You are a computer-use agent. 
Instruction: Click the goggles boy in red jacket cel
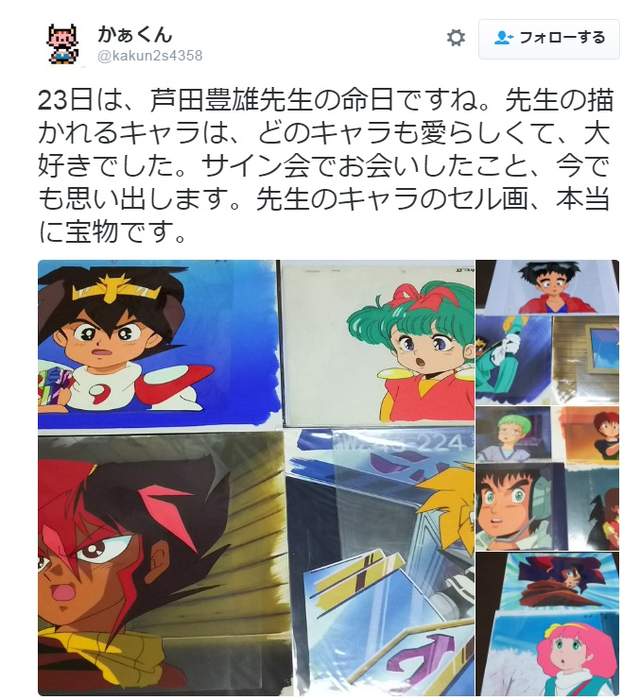548,287
